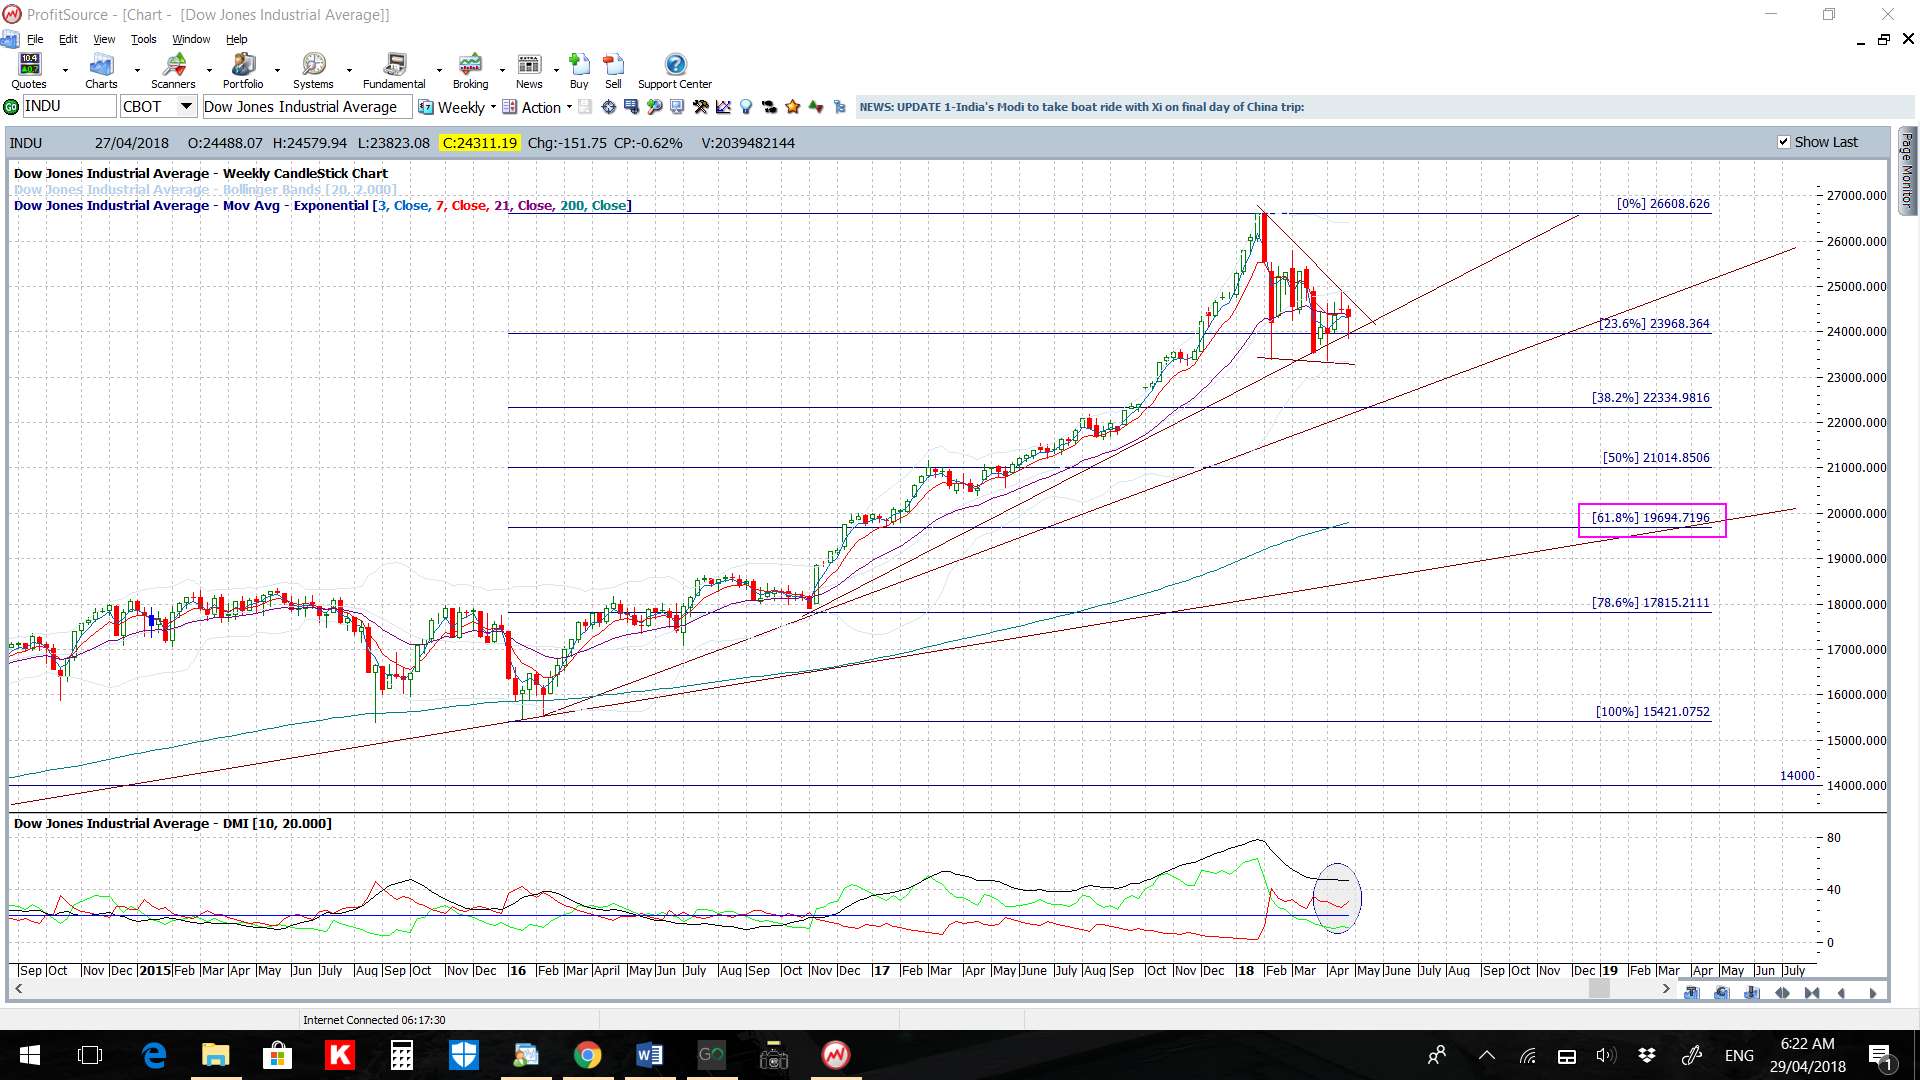
Task: Click the chart horizontal scrollbar thumb
Action: point(1599,989)
